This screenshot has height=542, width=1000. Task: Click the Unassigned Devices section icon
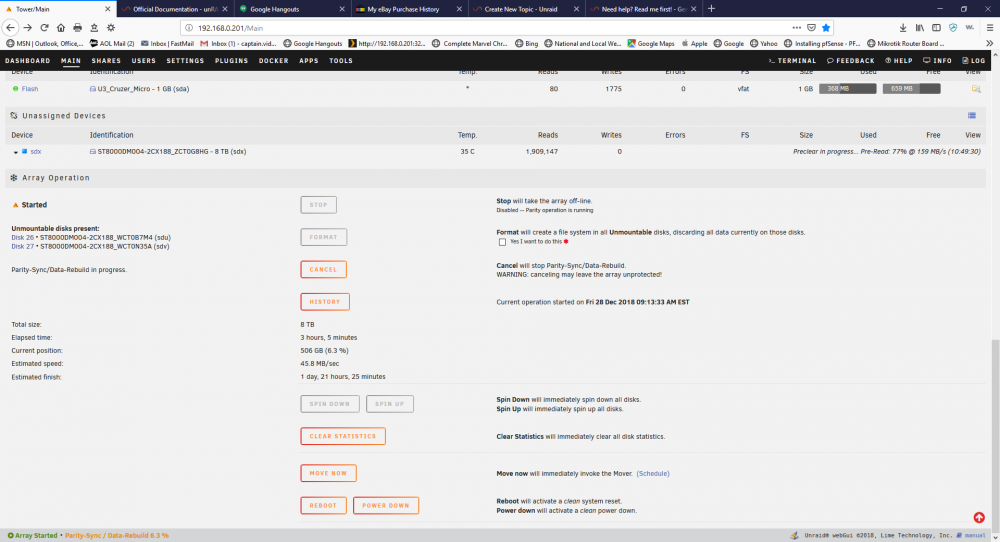(x=13, y=115)
